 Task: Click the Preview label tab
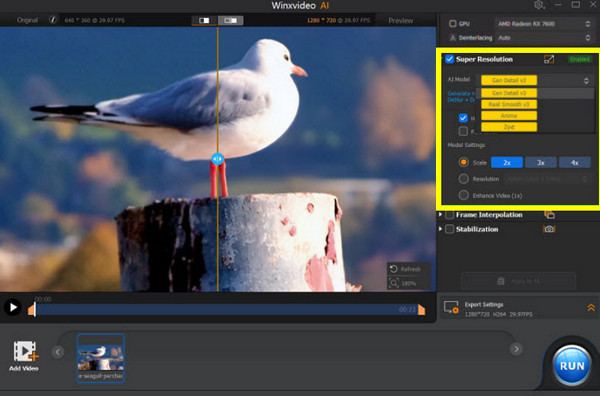[x=401, y=20]
